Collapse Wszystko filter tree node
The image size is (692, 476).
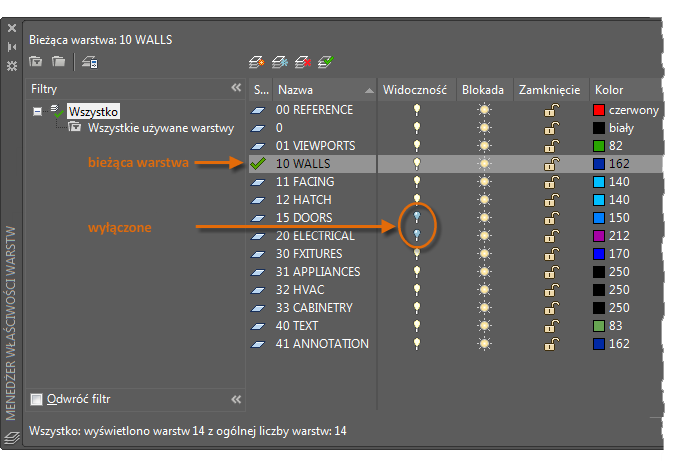pos(38,112)
